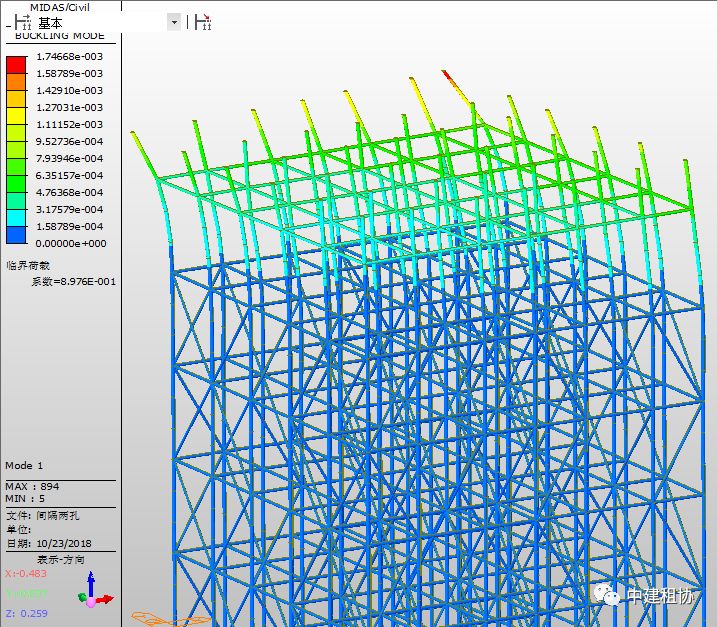
Task: Click the red legend swatch at the top
Action: (x=16, y=64)
